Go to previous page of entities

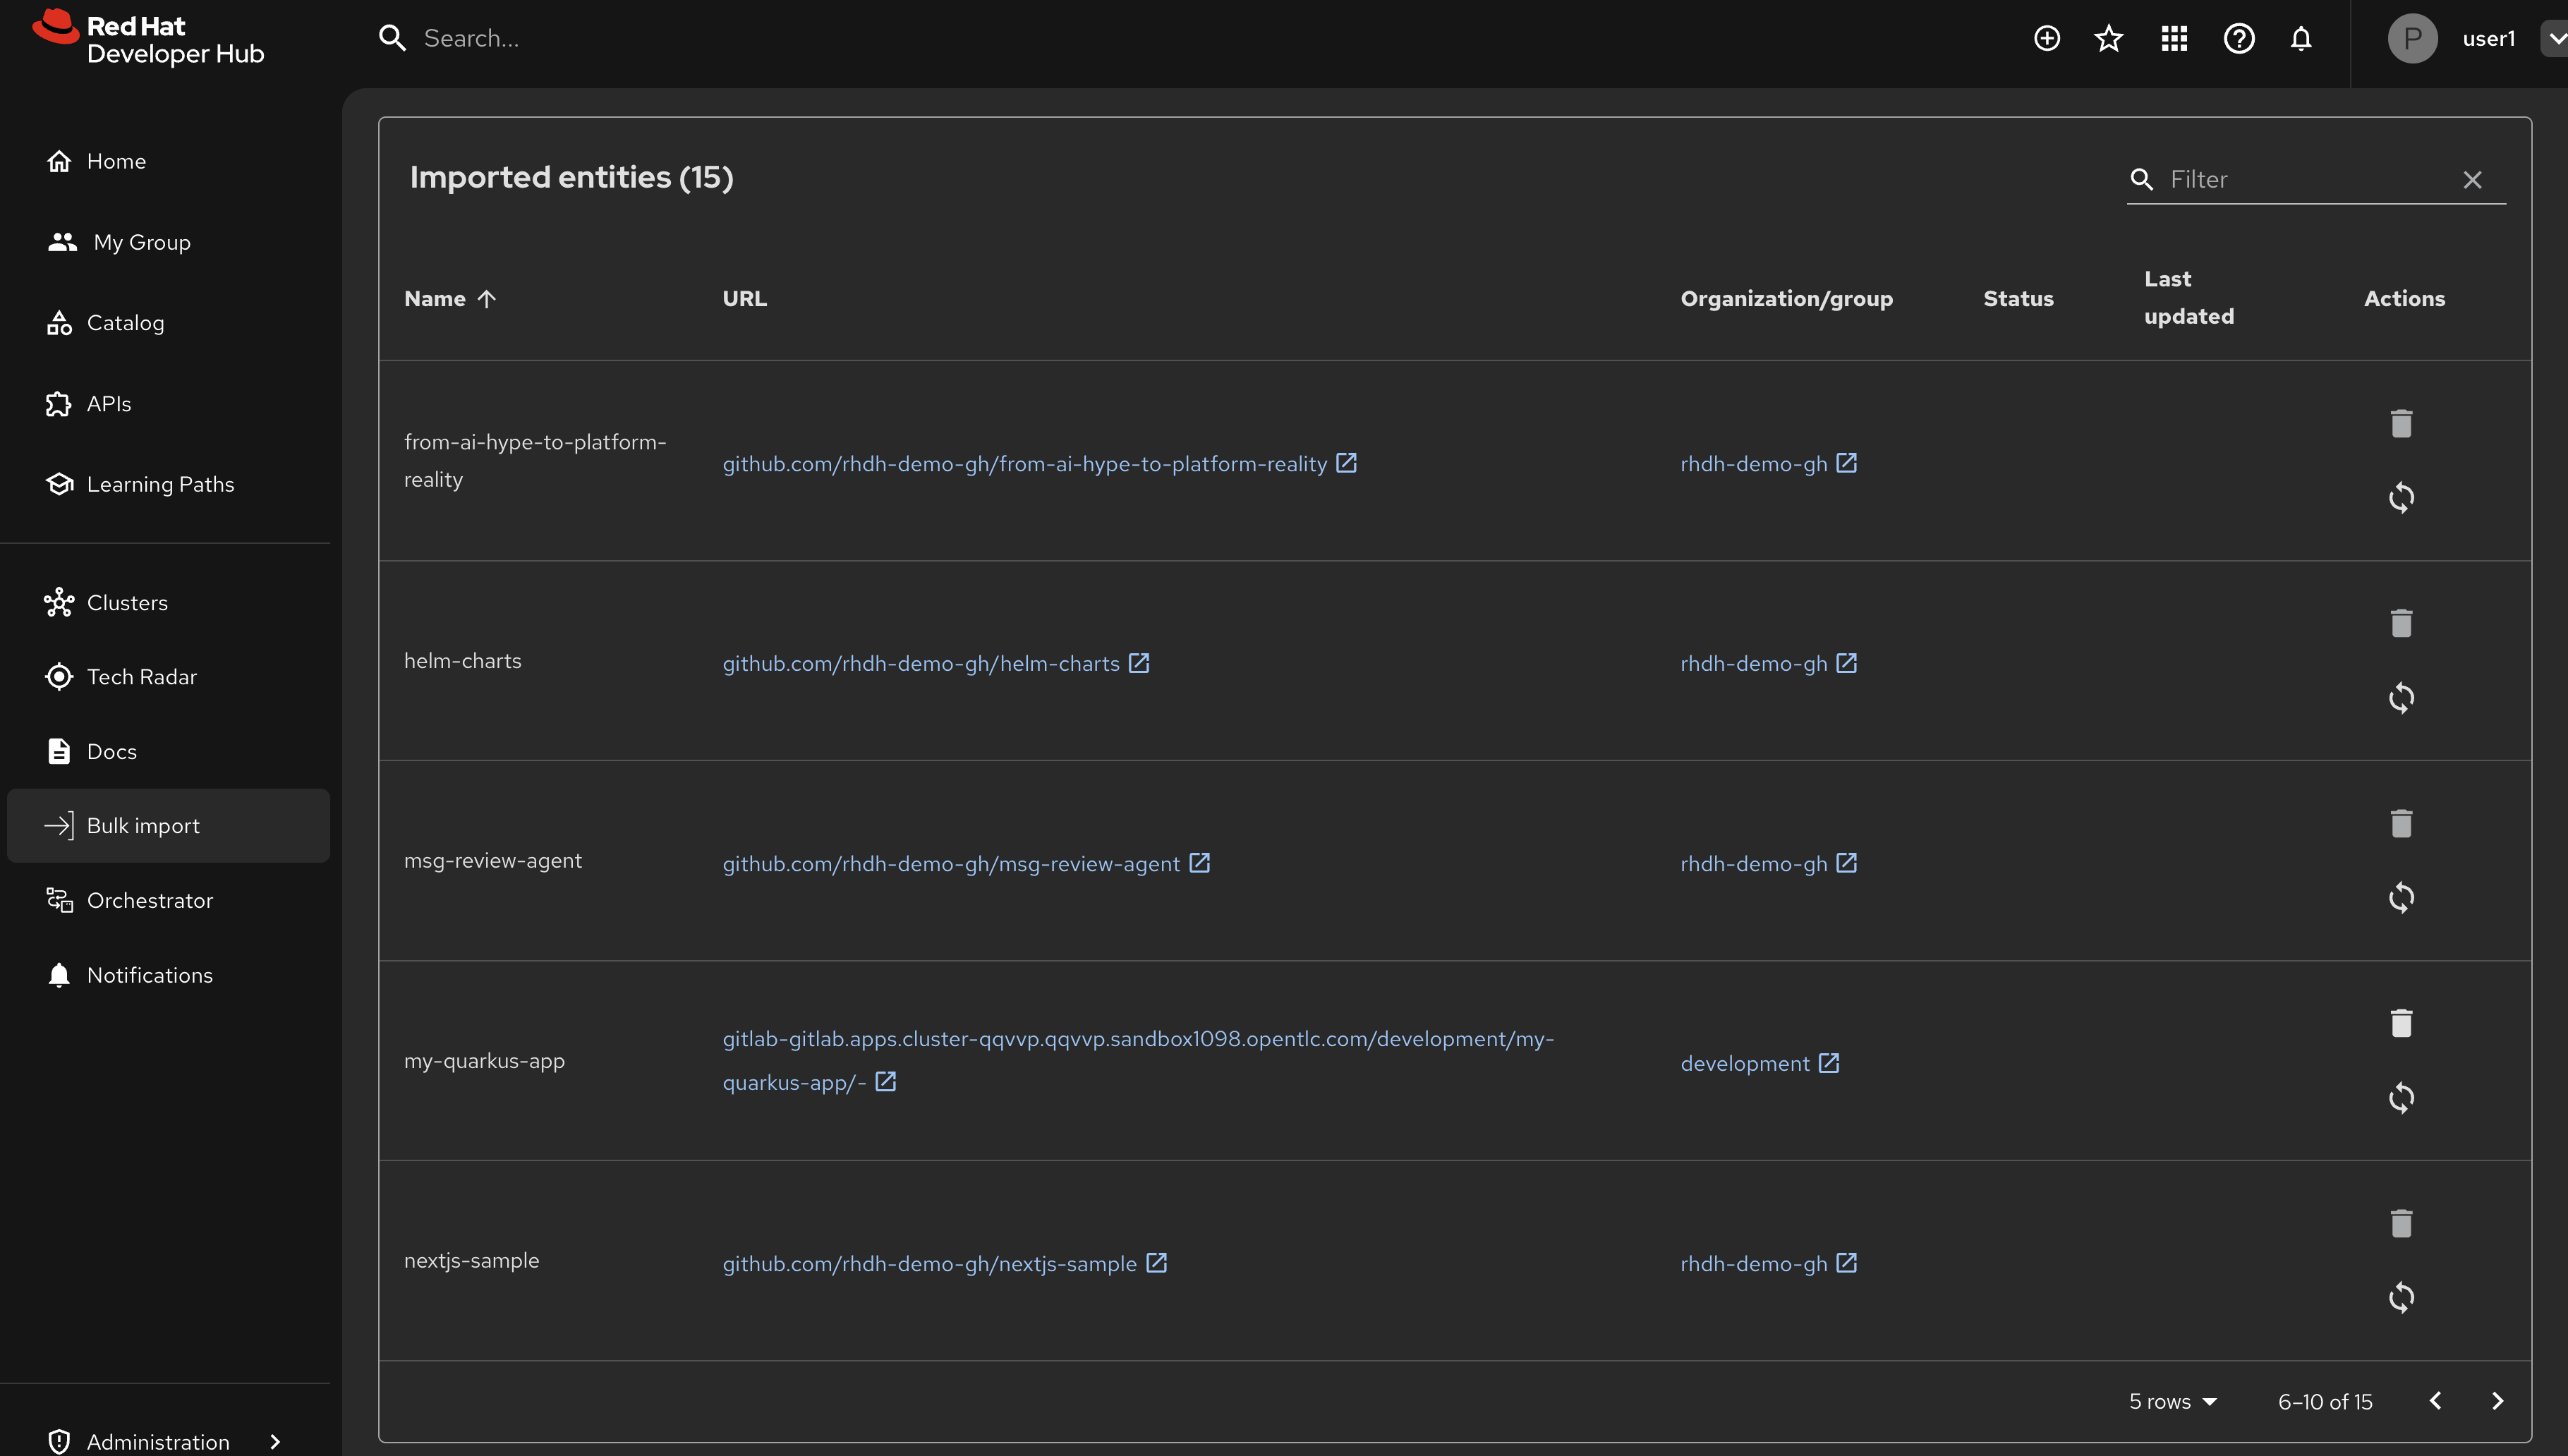(2435, 1401)
